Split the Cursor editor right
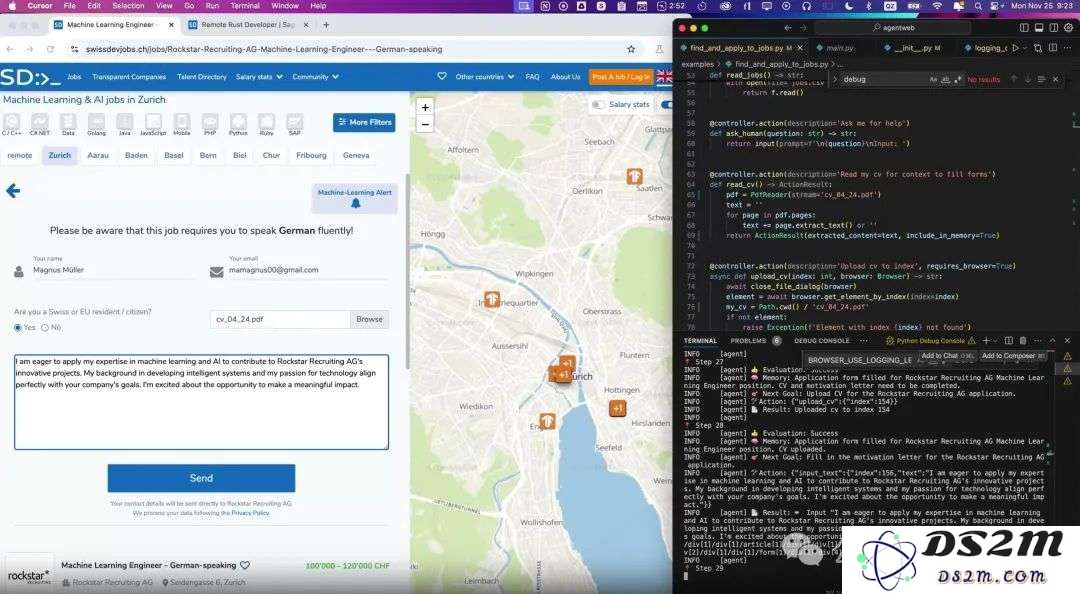Viewport: 1080px width, 594px height. (x=1053, y=48)
